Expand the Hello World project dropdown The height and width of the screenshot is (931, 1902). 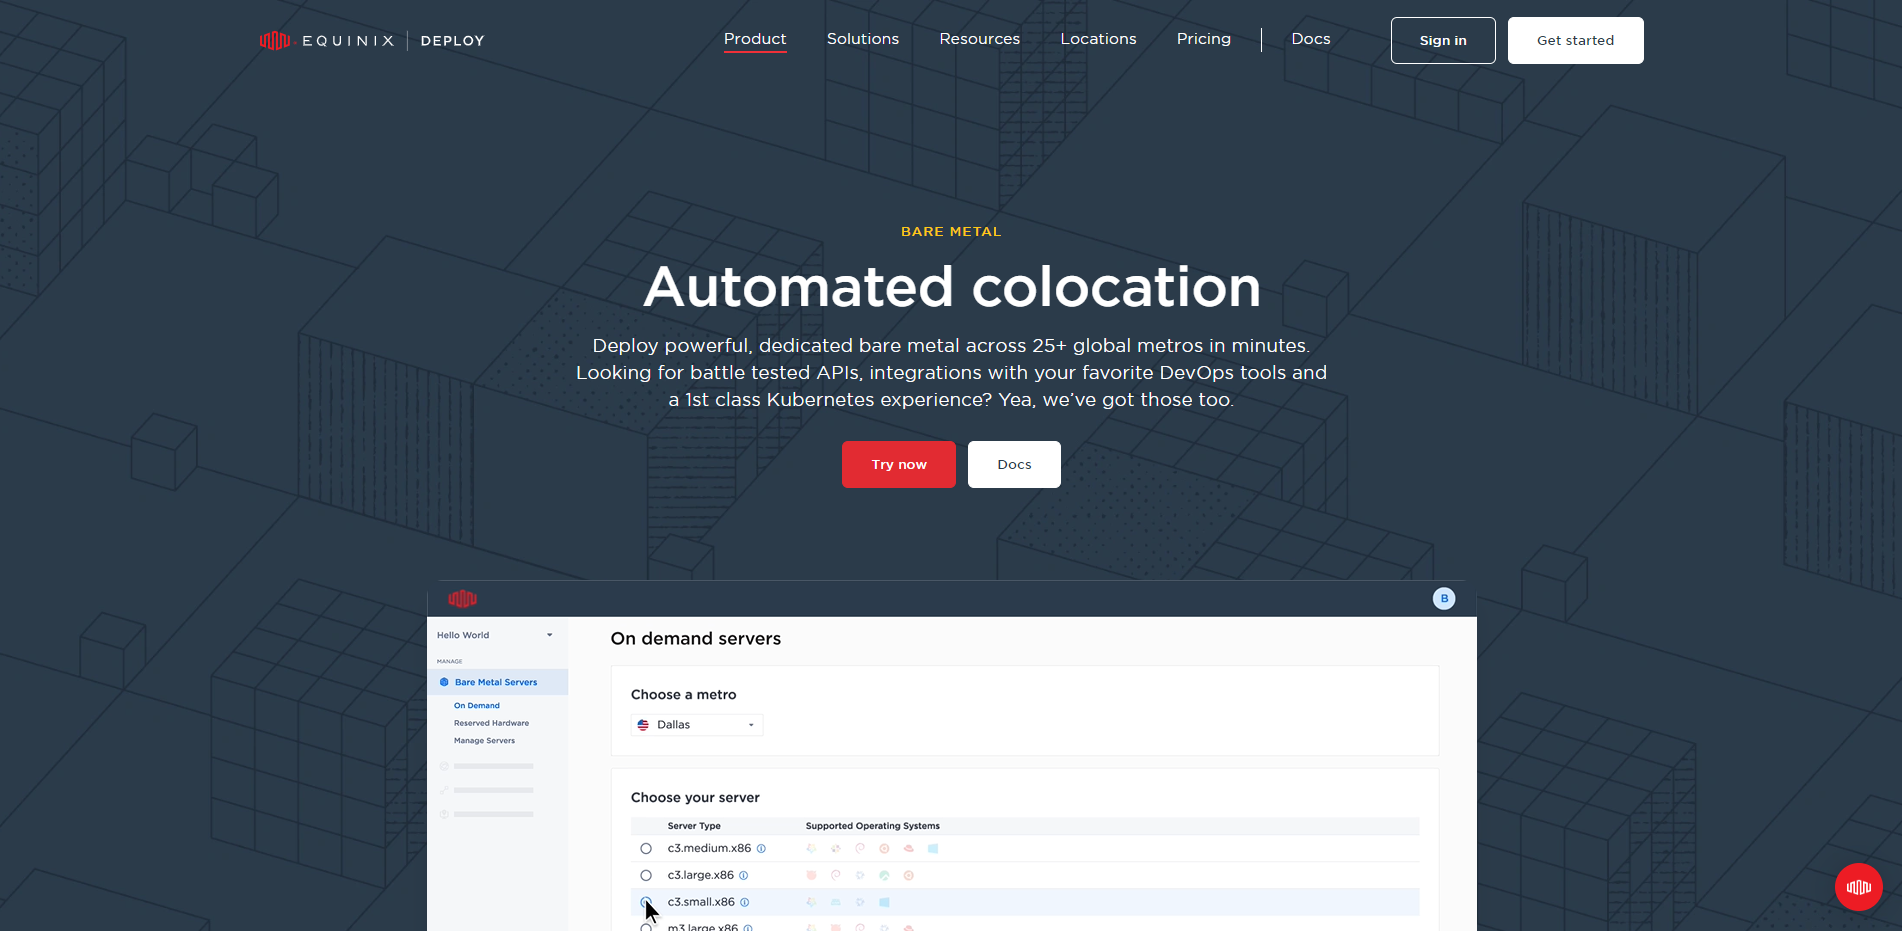(495, 635)
